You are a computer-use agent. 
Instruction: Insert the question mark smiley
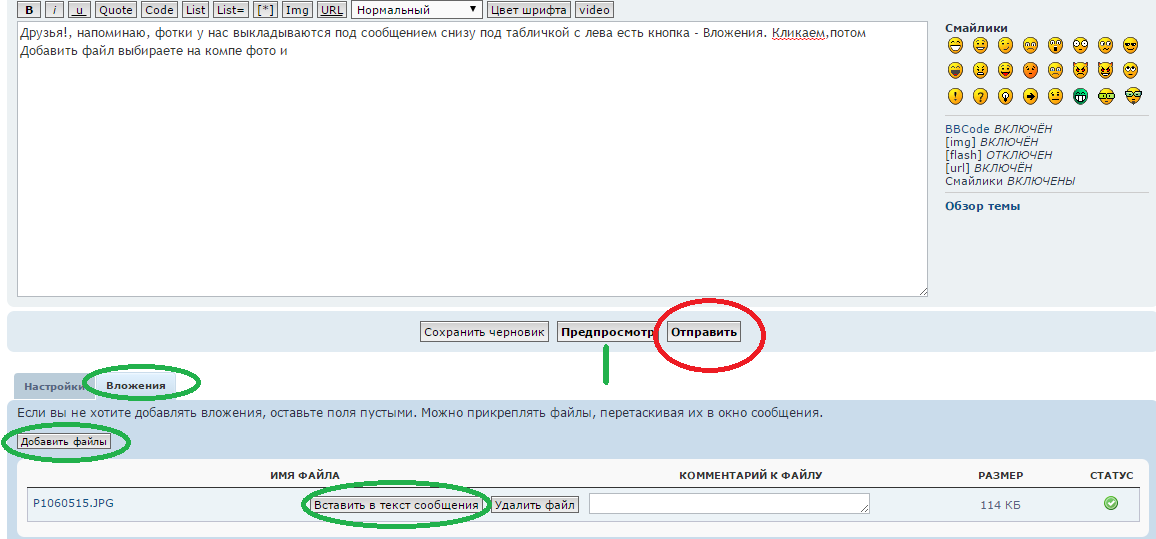click(980, 97)
